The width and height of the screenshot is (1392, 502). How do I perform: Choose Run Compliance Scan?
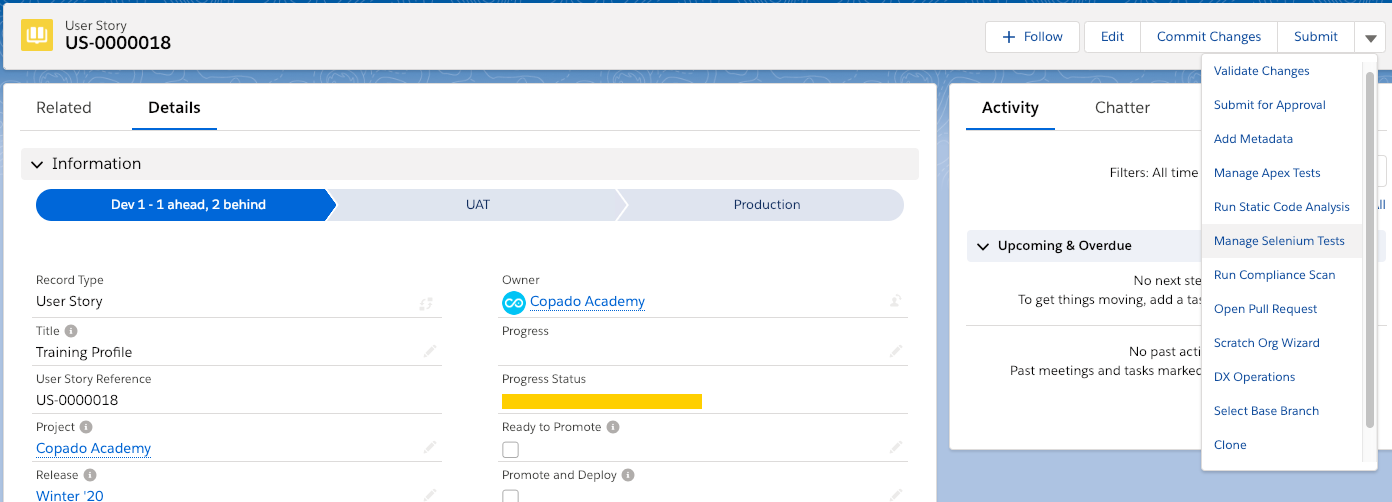1282,275
